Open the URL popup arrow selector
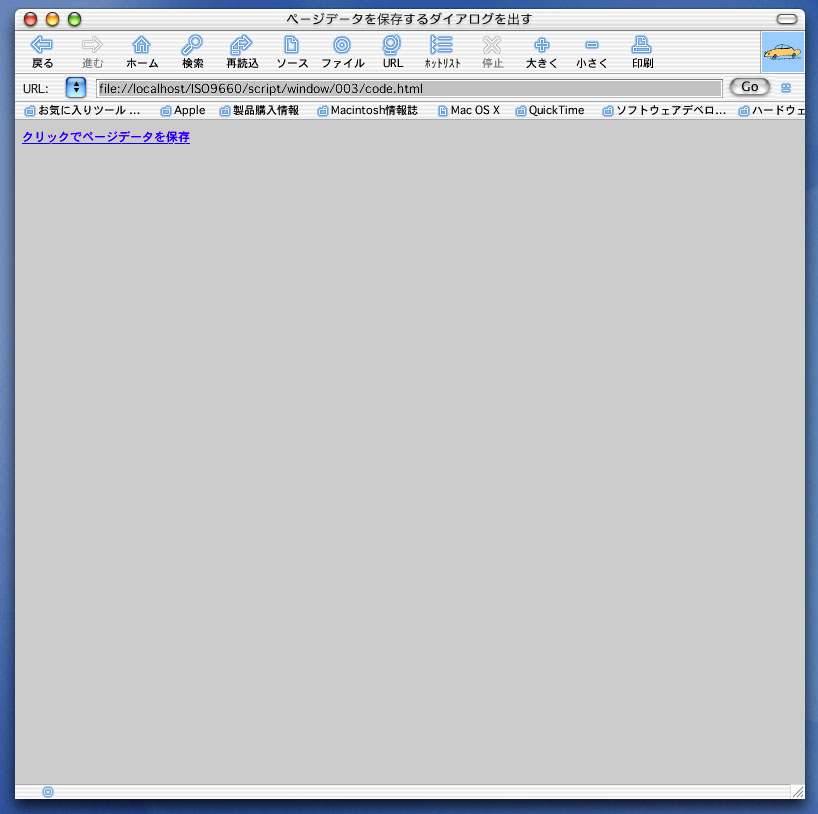Viewport: 818px width, 814px height. (x=76, y=88)
